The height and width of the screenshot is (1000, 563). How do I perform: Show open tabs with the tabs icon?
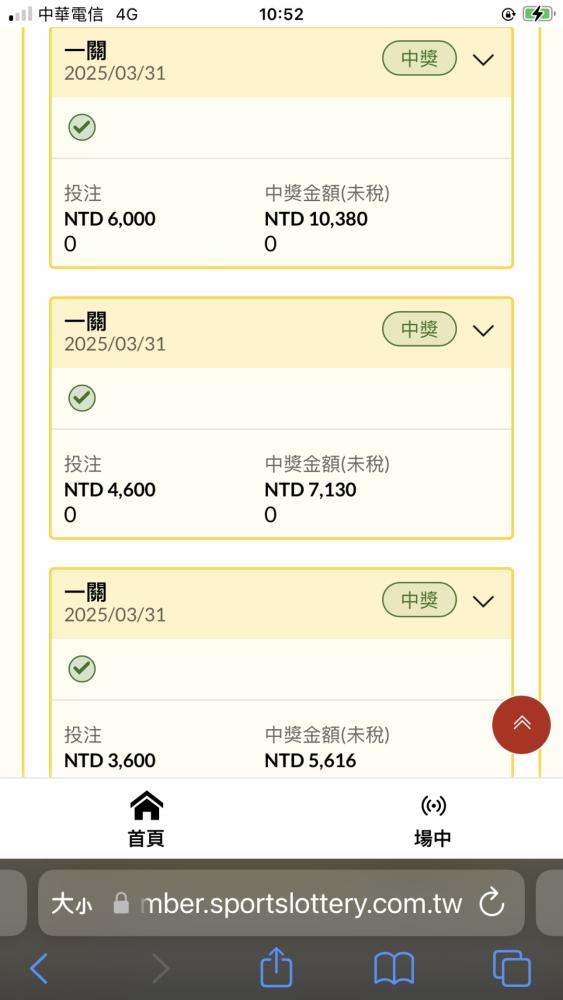click(511, 969)
